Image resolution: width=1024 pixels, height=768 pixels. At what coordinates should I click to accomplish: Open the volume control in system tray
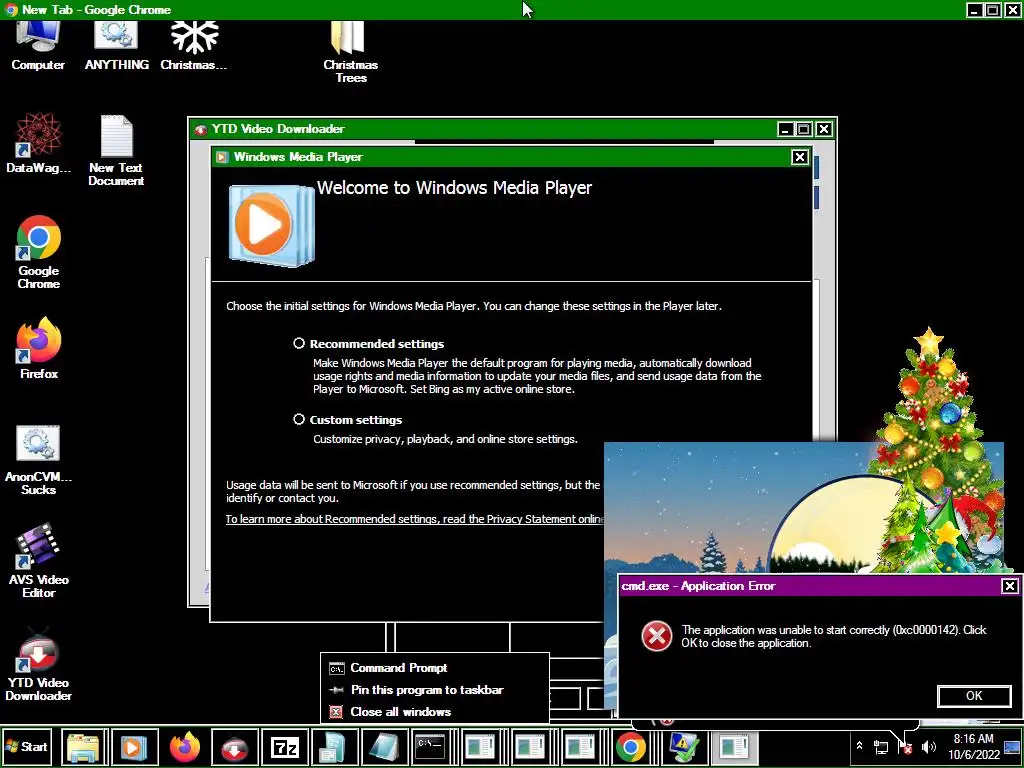click(x=929, y=746)
